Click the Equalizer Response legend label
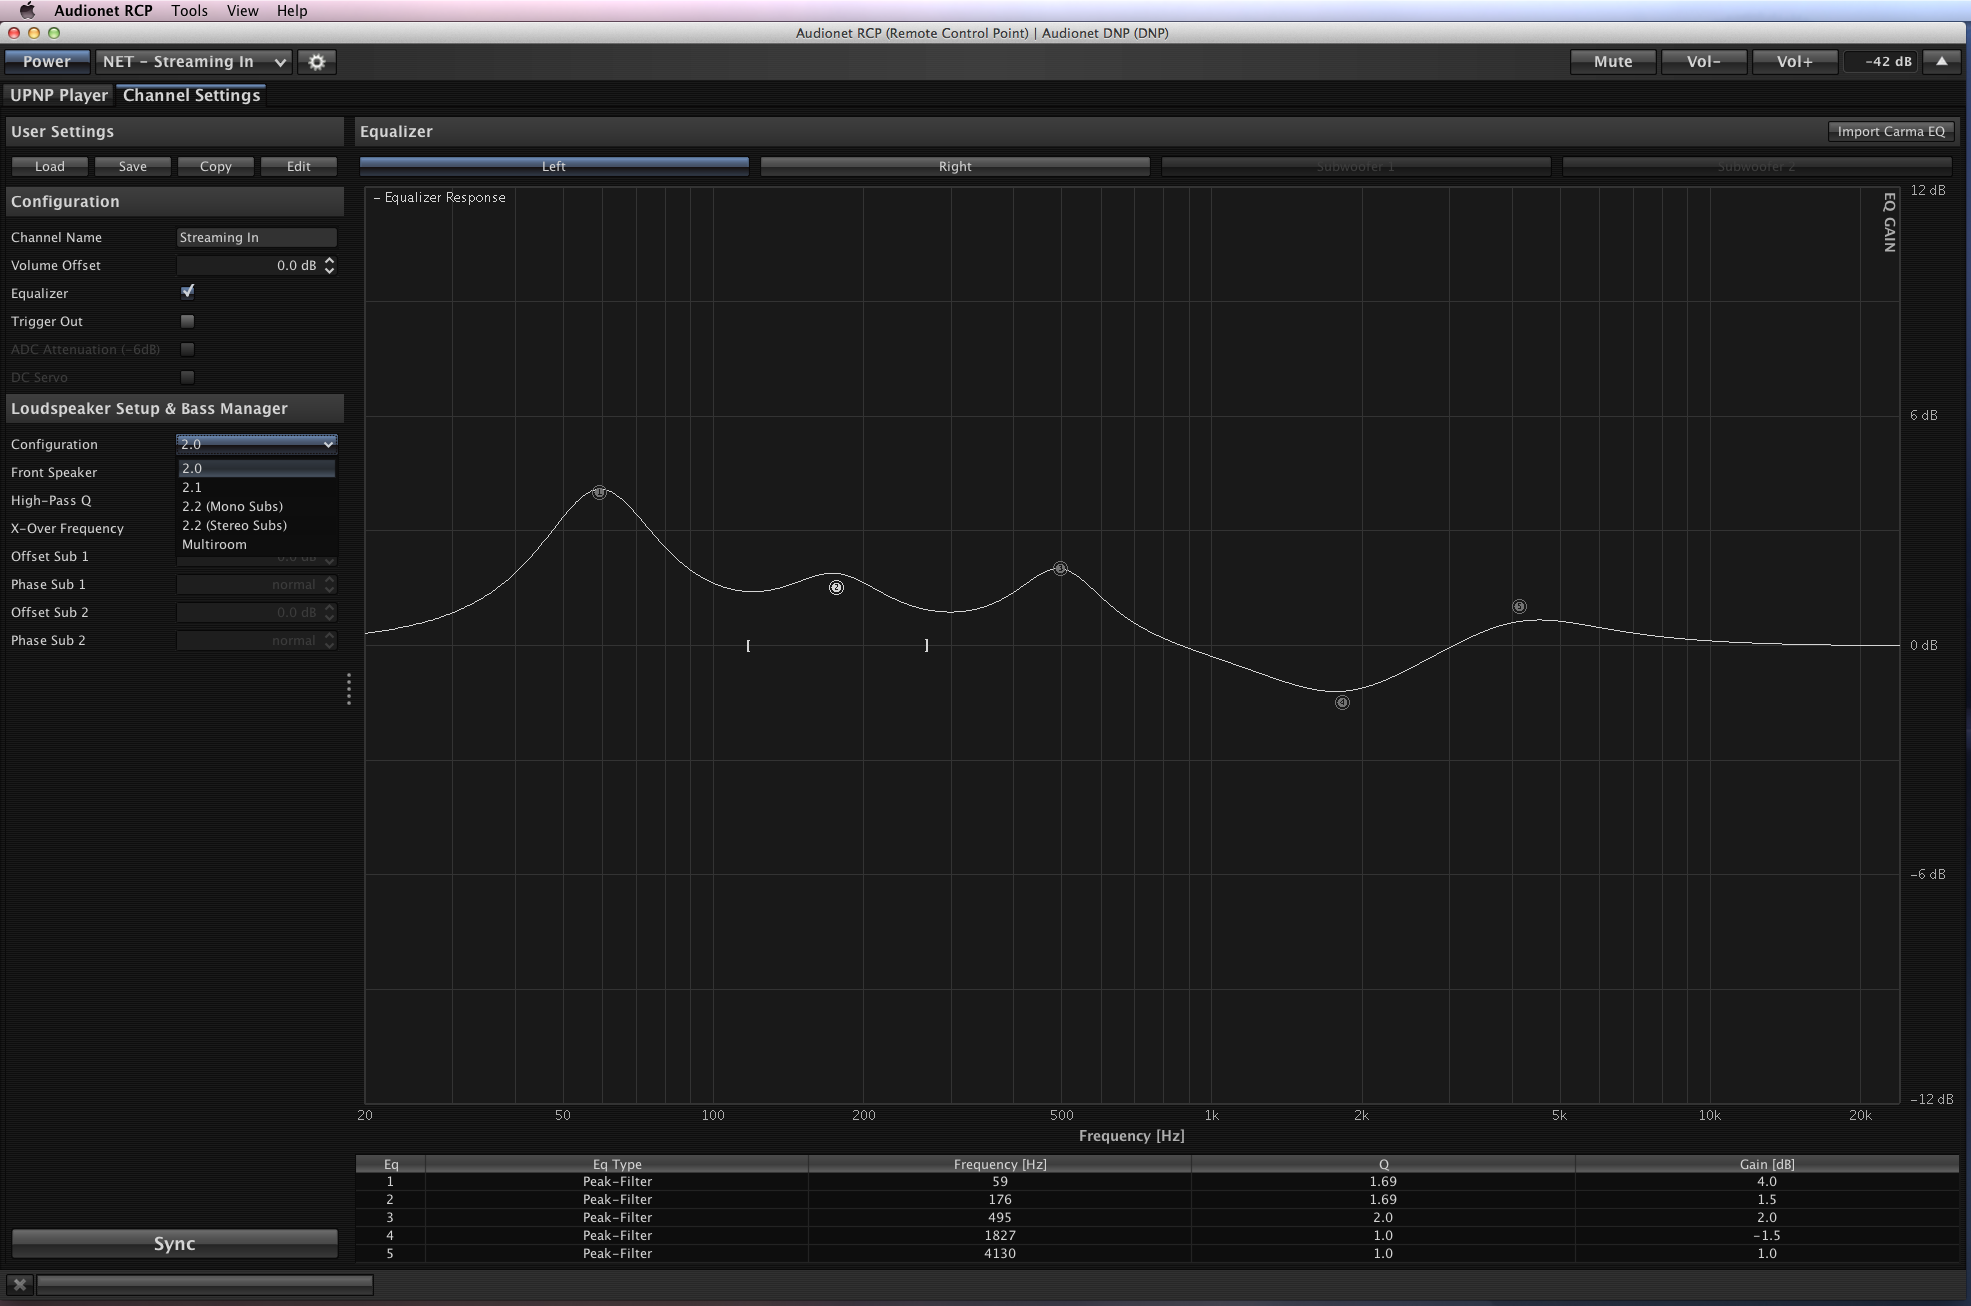 [x=440, y=197]
